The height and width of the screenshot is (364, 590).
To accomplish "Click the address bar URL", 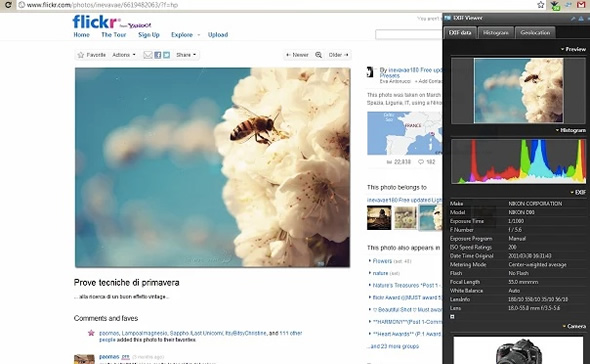I will click(x=102, y=5).
